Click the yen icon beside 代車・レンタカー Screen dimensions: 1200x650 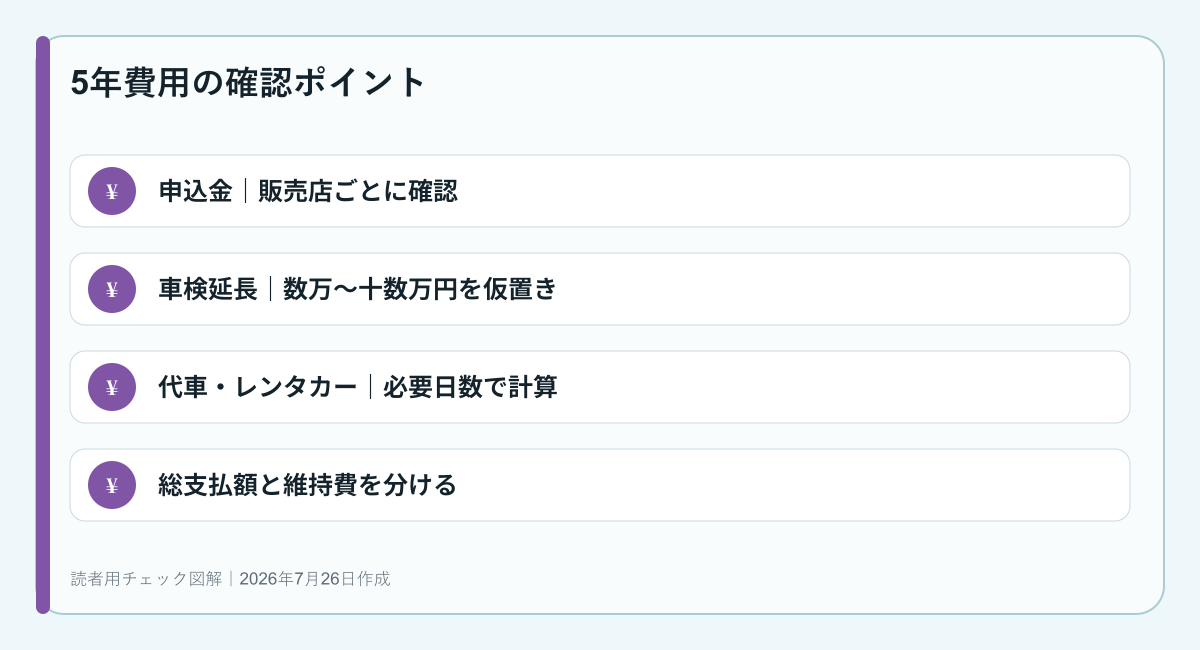112,387
